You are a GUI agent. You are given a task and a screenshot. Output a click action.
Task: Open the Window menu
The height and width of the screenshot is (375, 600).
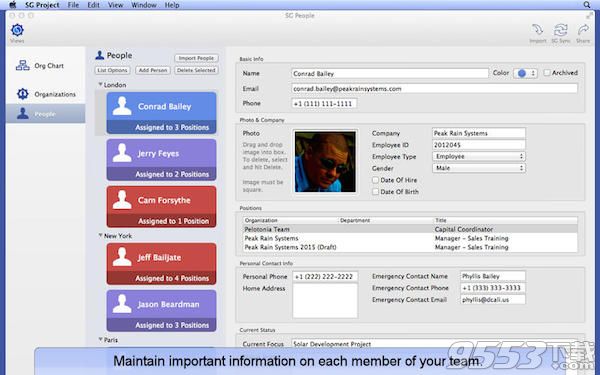143,5
